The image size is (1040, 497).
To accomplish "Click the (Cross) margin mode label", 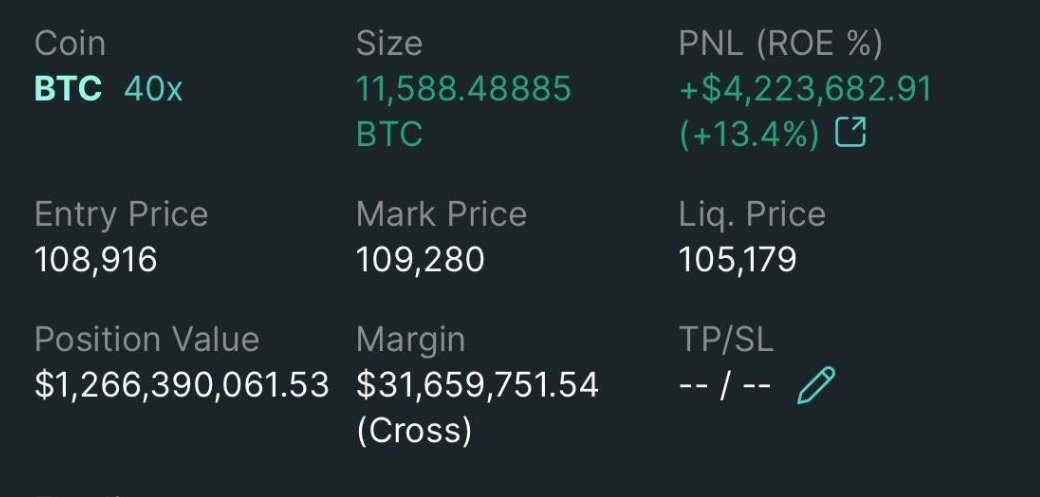I will pos(413,429).
